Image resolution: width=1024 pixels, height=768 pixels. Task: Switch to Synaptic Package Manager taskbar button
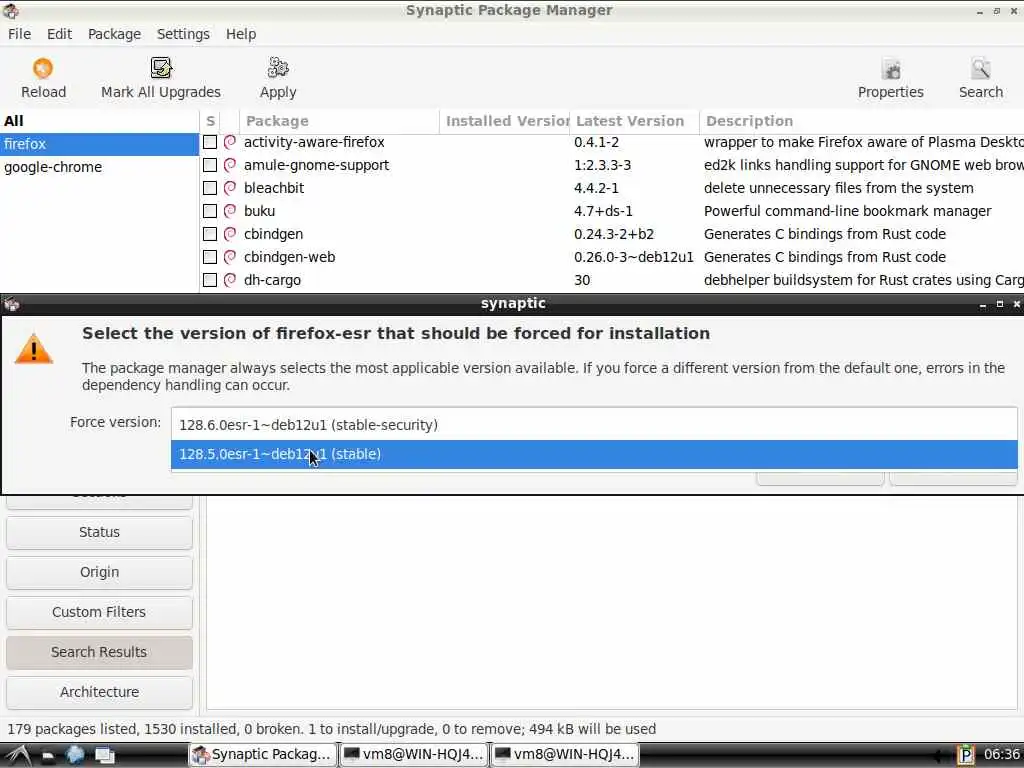coord(263,754)
